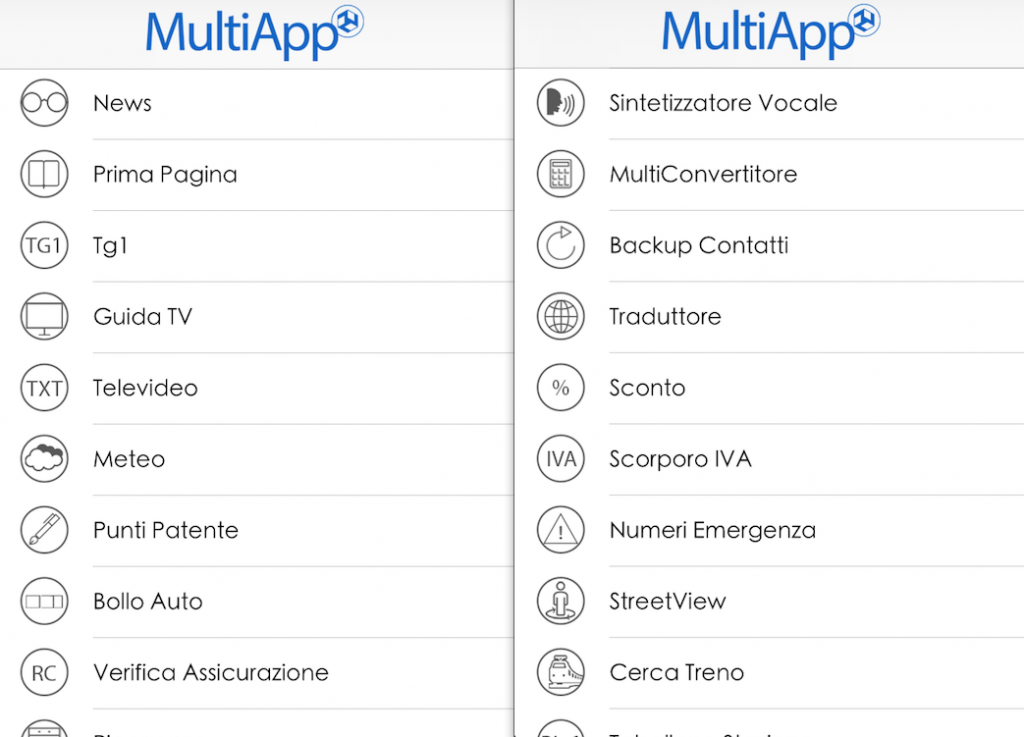Select Scorporo IVA from the list
1024x737 pixels.
point(680,459)
